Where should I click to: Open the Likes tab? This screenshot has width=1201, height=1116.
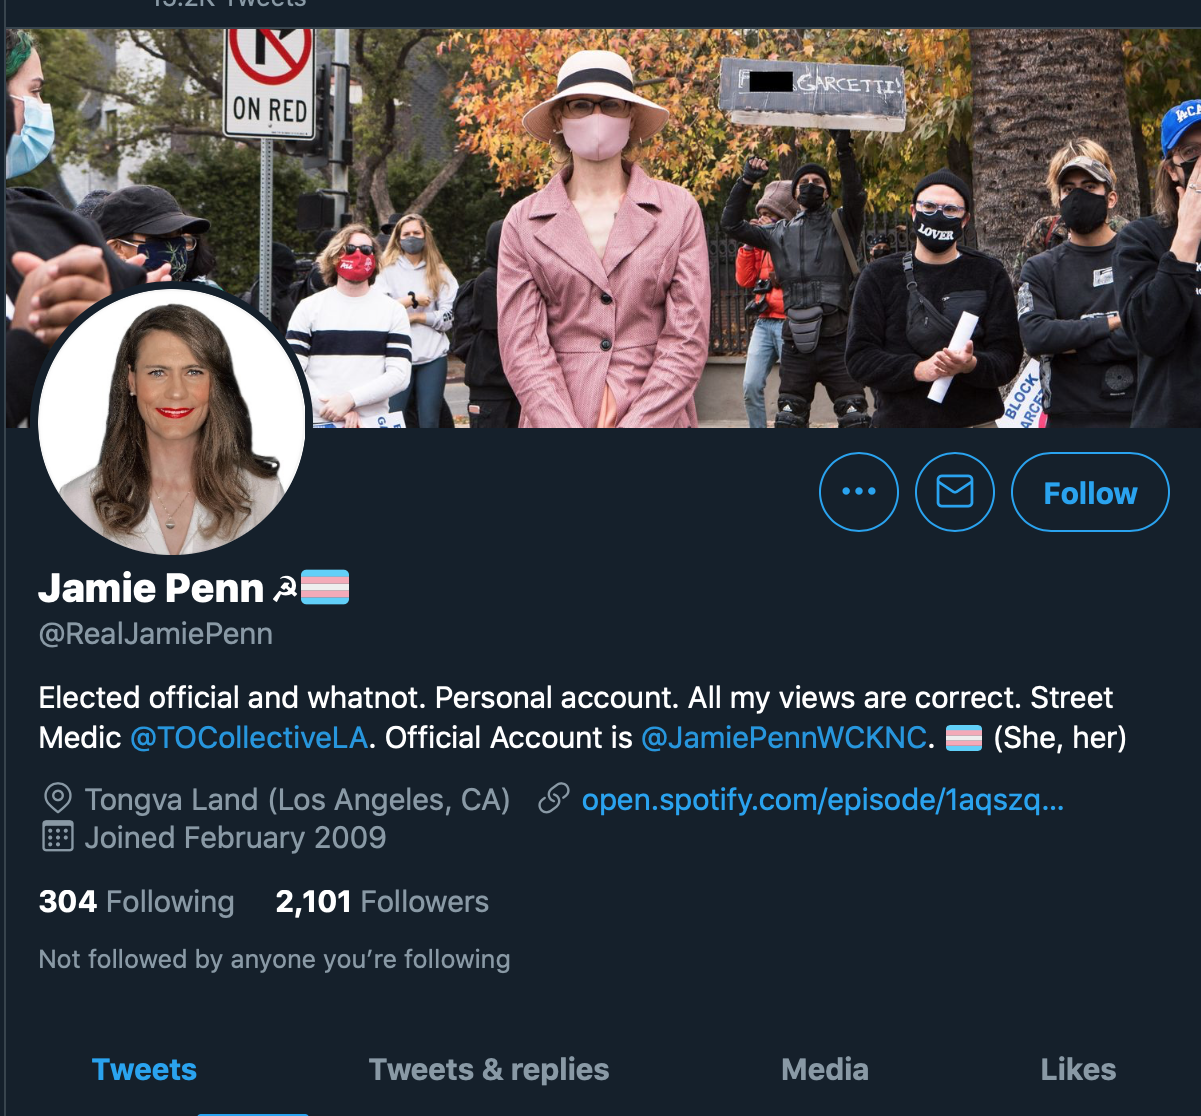click(1078, 1069)
